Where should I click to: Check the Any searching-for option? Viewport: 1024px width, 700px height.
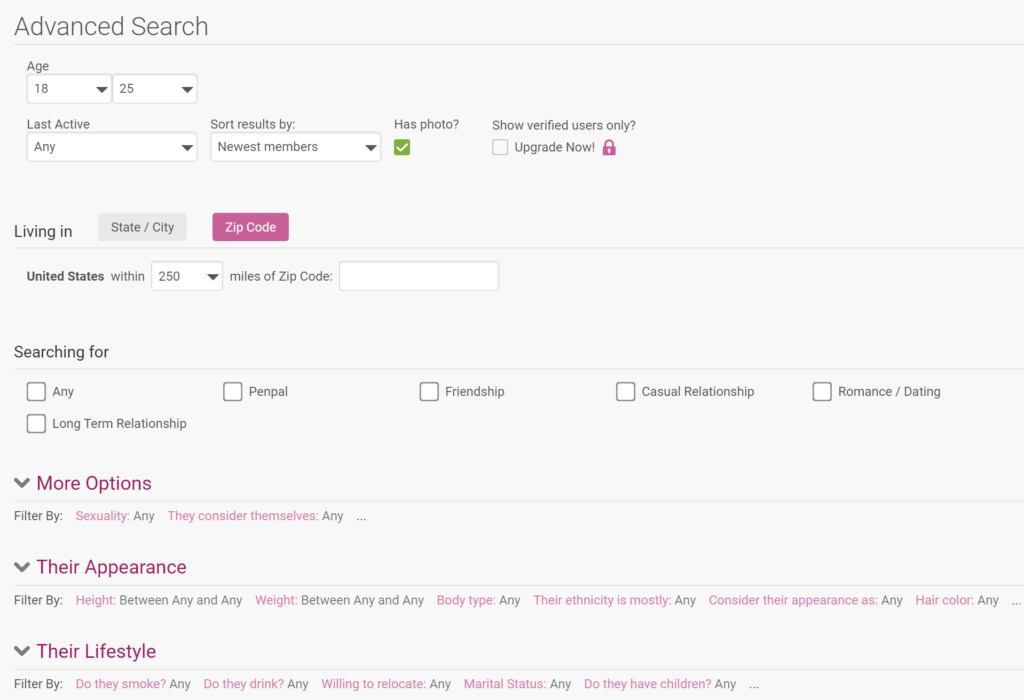37,392
